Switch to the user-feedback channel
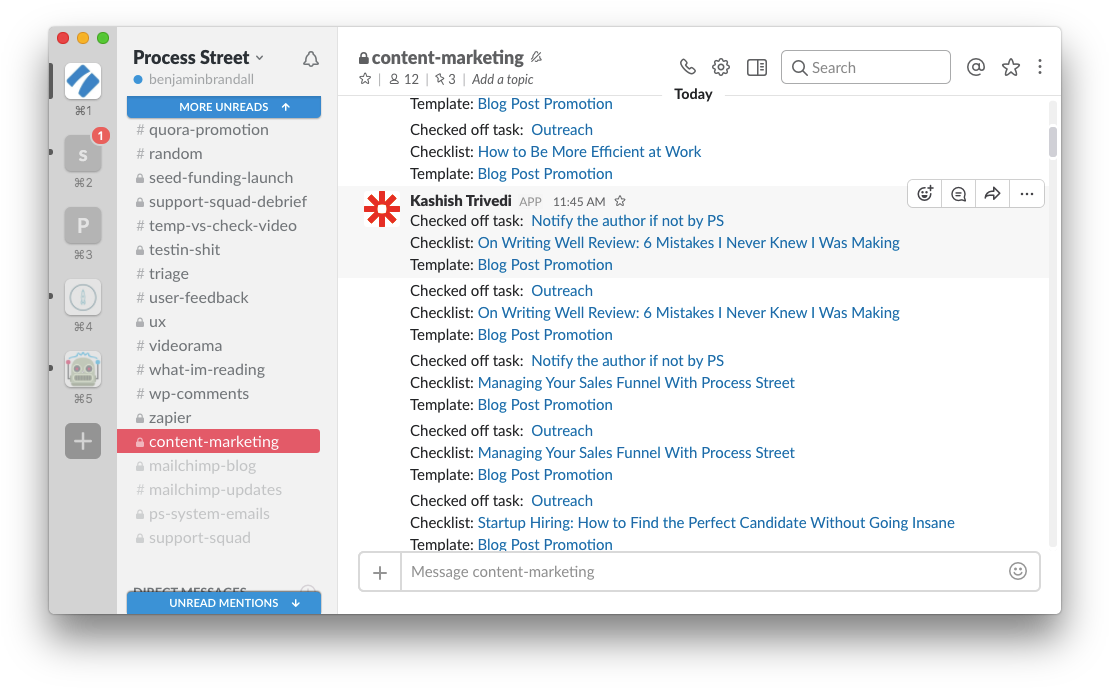Screen dimensions: 1109x688 point(198,297)
